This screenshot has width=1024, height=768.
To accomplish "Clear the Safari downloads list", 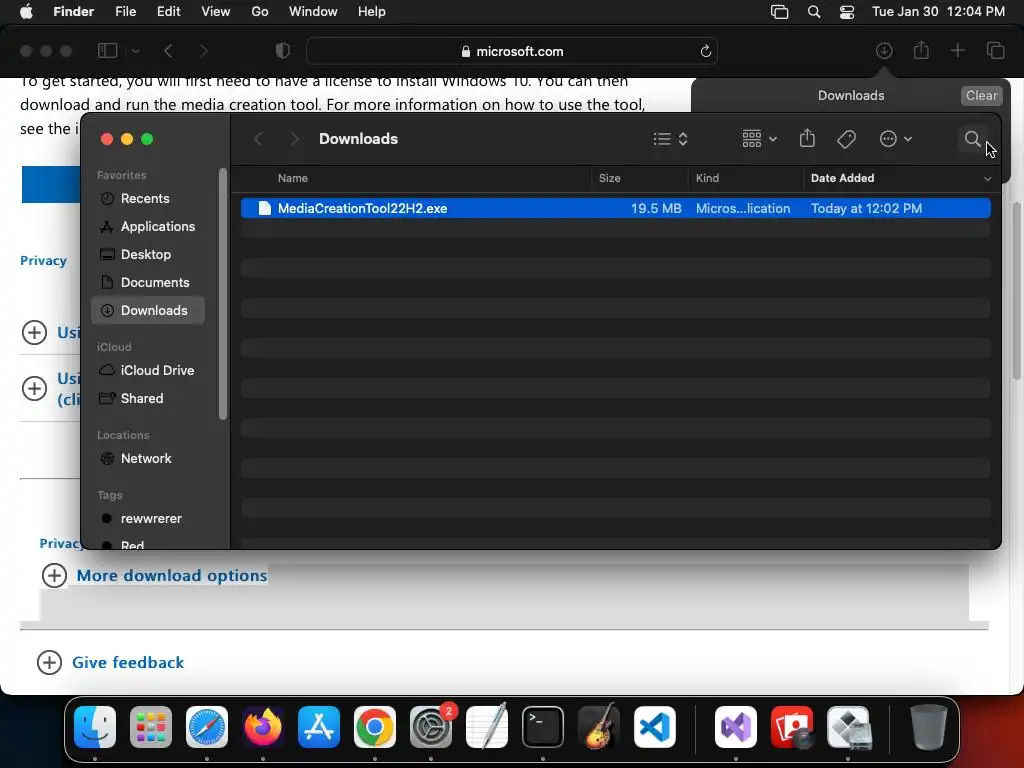I will (x=981, y=95).
